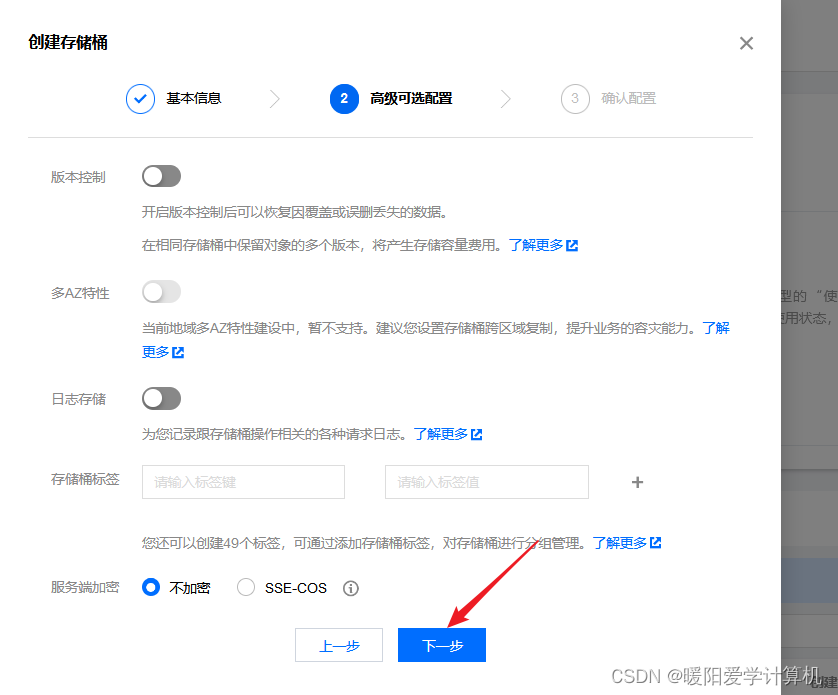838x695 pixels.
Task: Enable the 版本控制 toggle switch
Action: [x=161, y=176]
